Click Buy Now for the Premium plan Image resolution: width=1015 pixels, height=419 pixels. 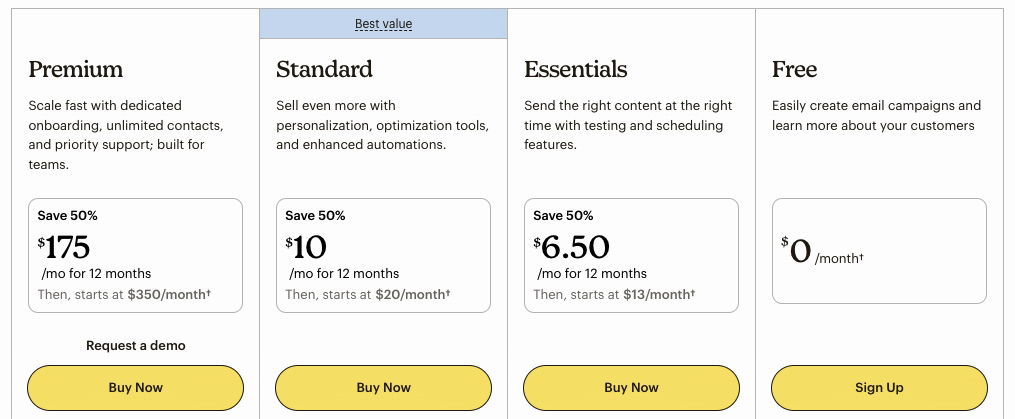pyautogui.click(x=135, y=388)
